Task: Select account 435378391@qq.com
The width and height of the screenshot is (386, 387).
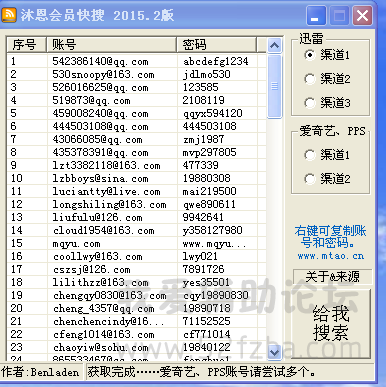Action: (x=100, y=152)
